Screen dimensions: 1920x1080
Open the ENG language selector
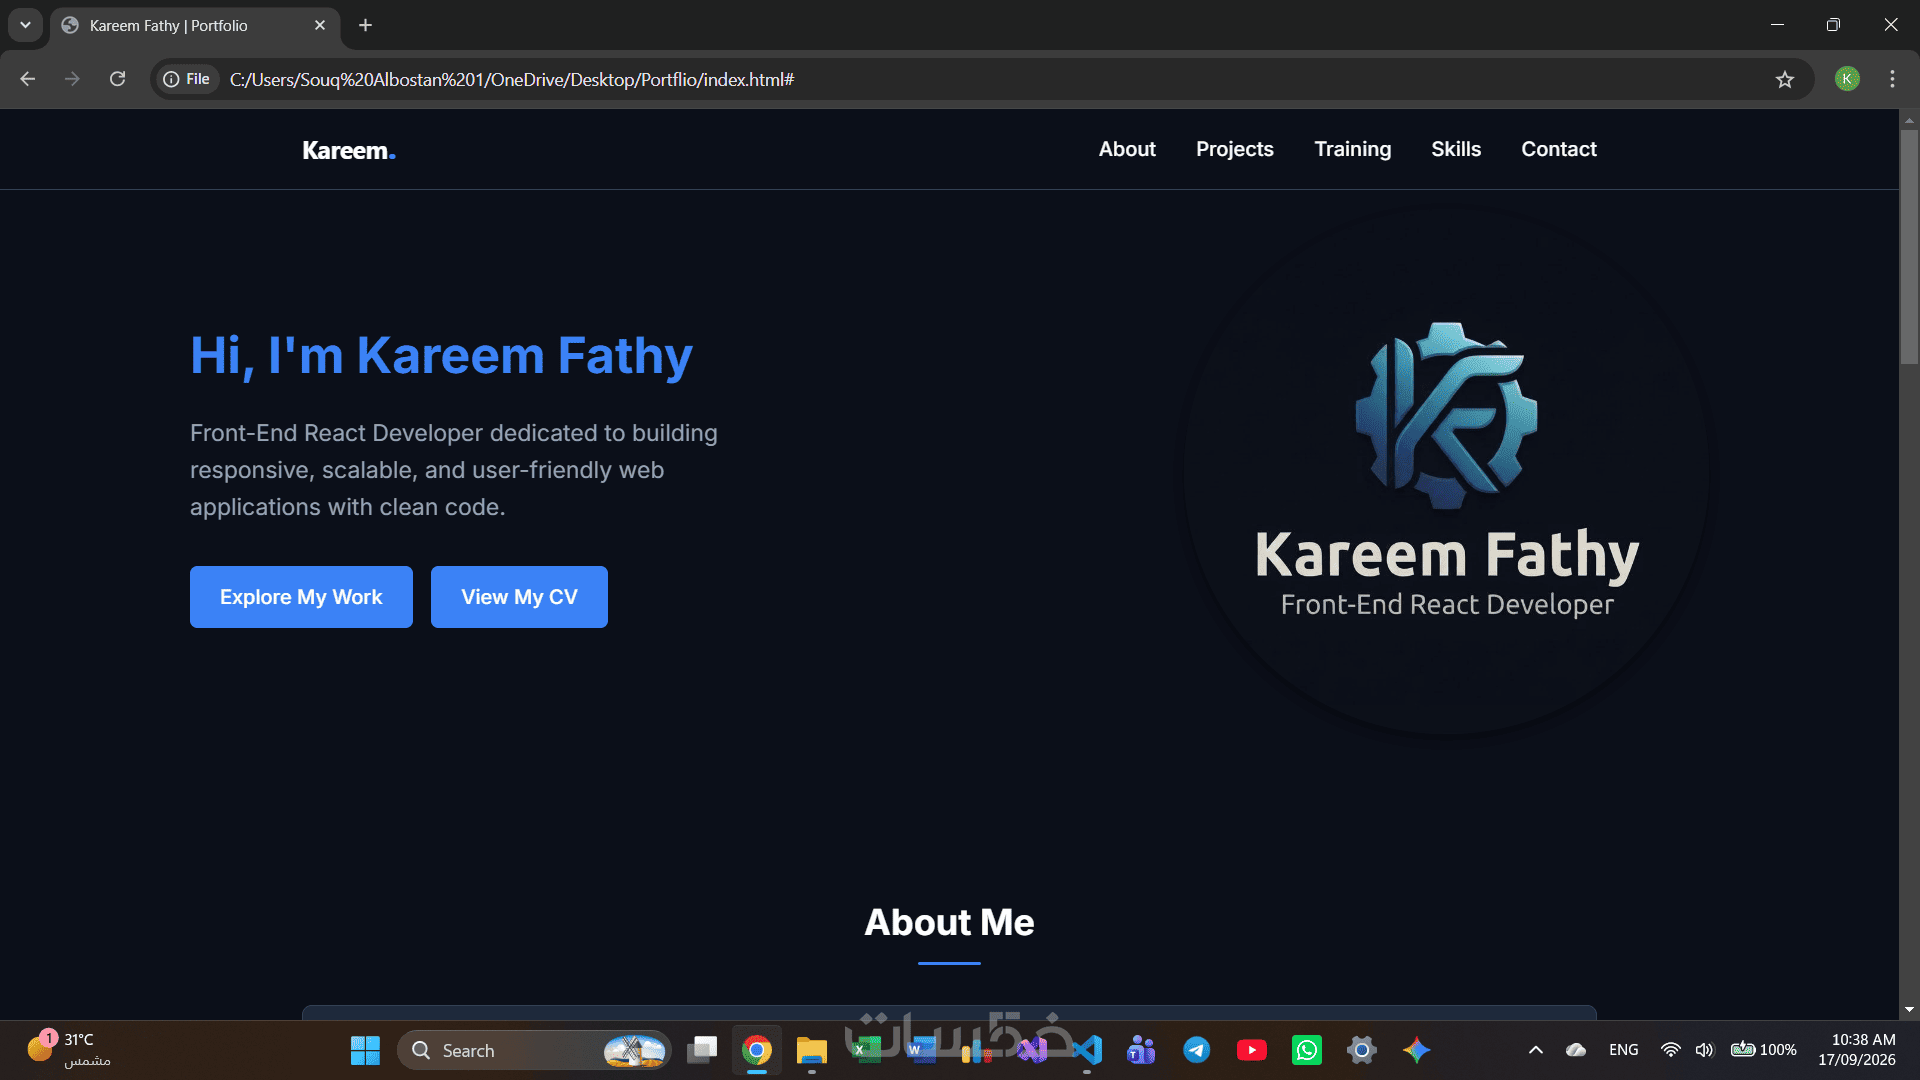1624,1050
